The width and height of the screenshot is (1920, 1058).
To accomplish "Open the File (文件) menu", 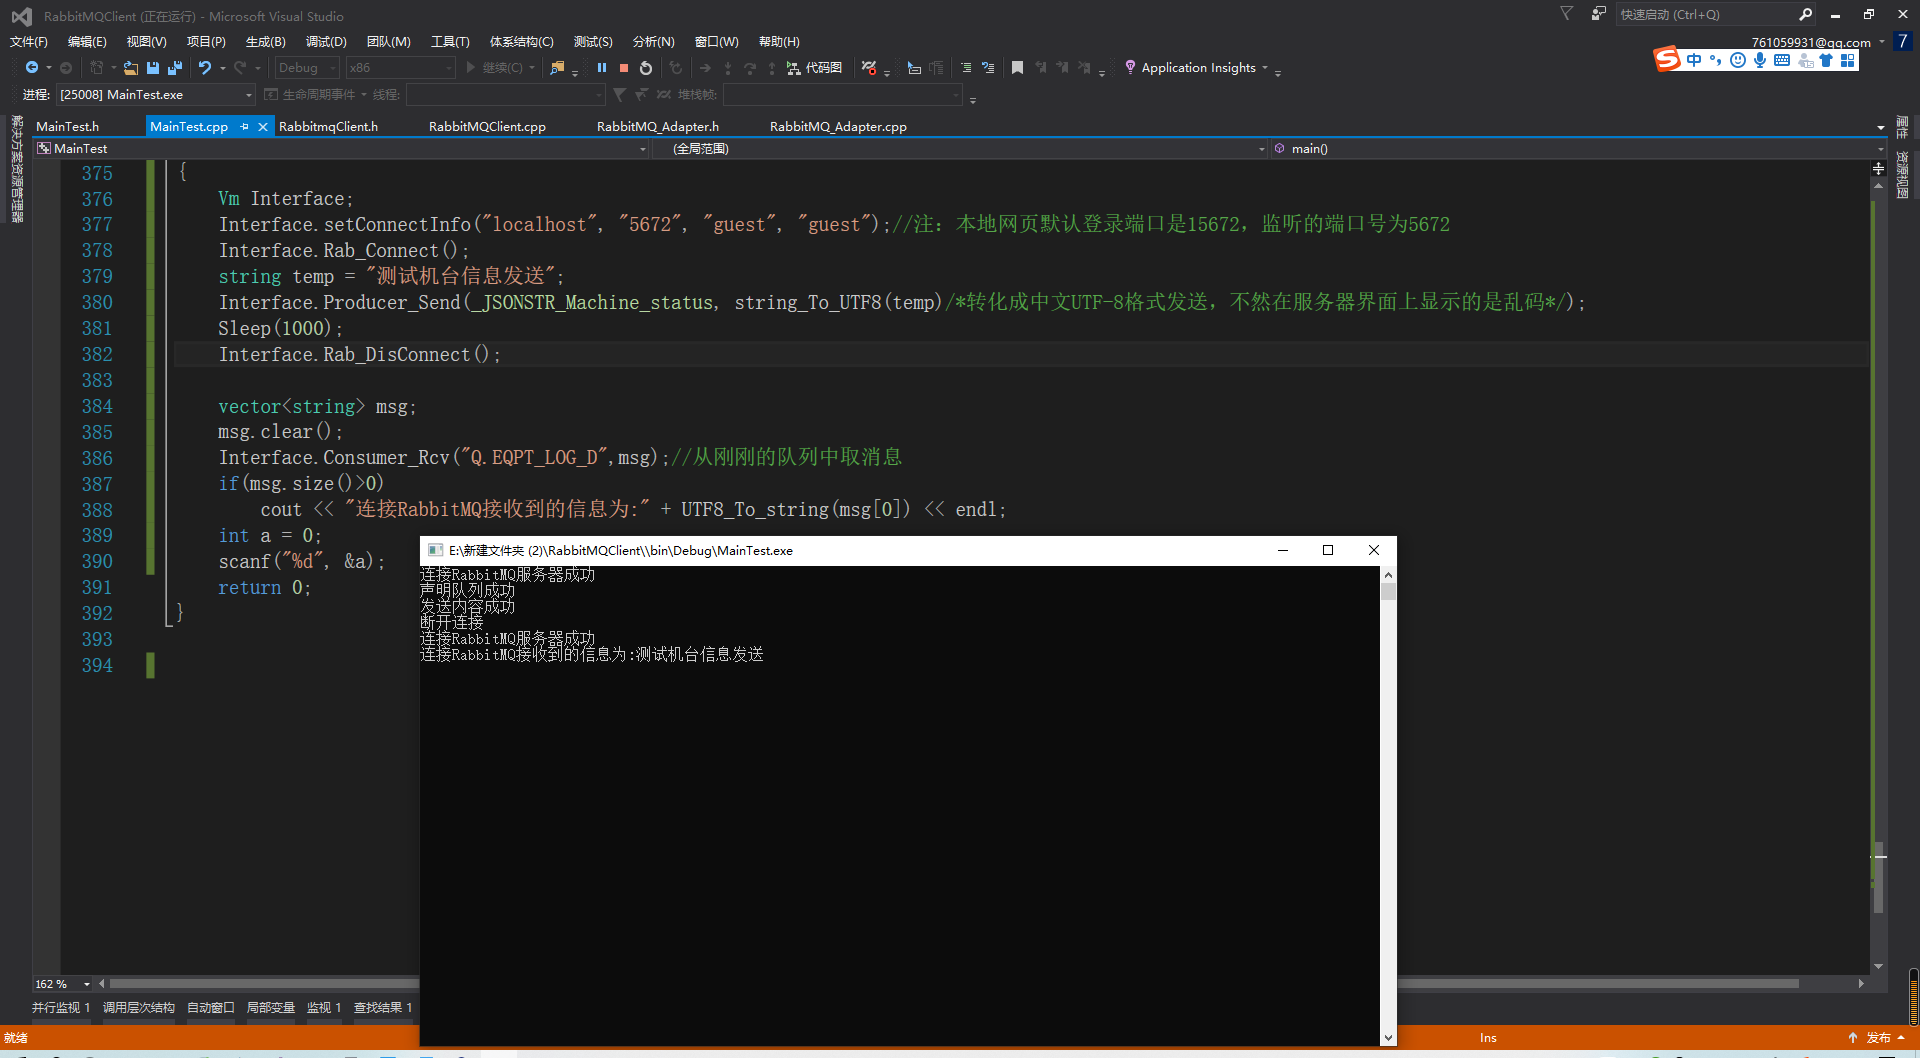I will 29,42.
